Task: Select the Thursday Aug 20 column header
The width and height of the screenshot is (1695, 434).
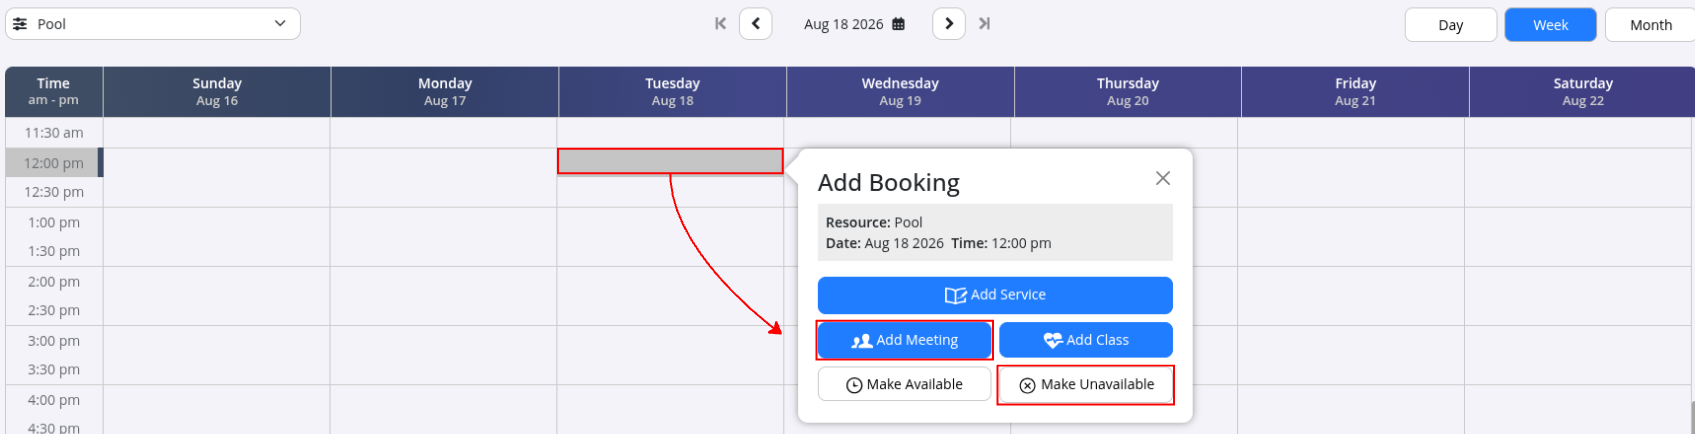Action: click(1127, 92)
